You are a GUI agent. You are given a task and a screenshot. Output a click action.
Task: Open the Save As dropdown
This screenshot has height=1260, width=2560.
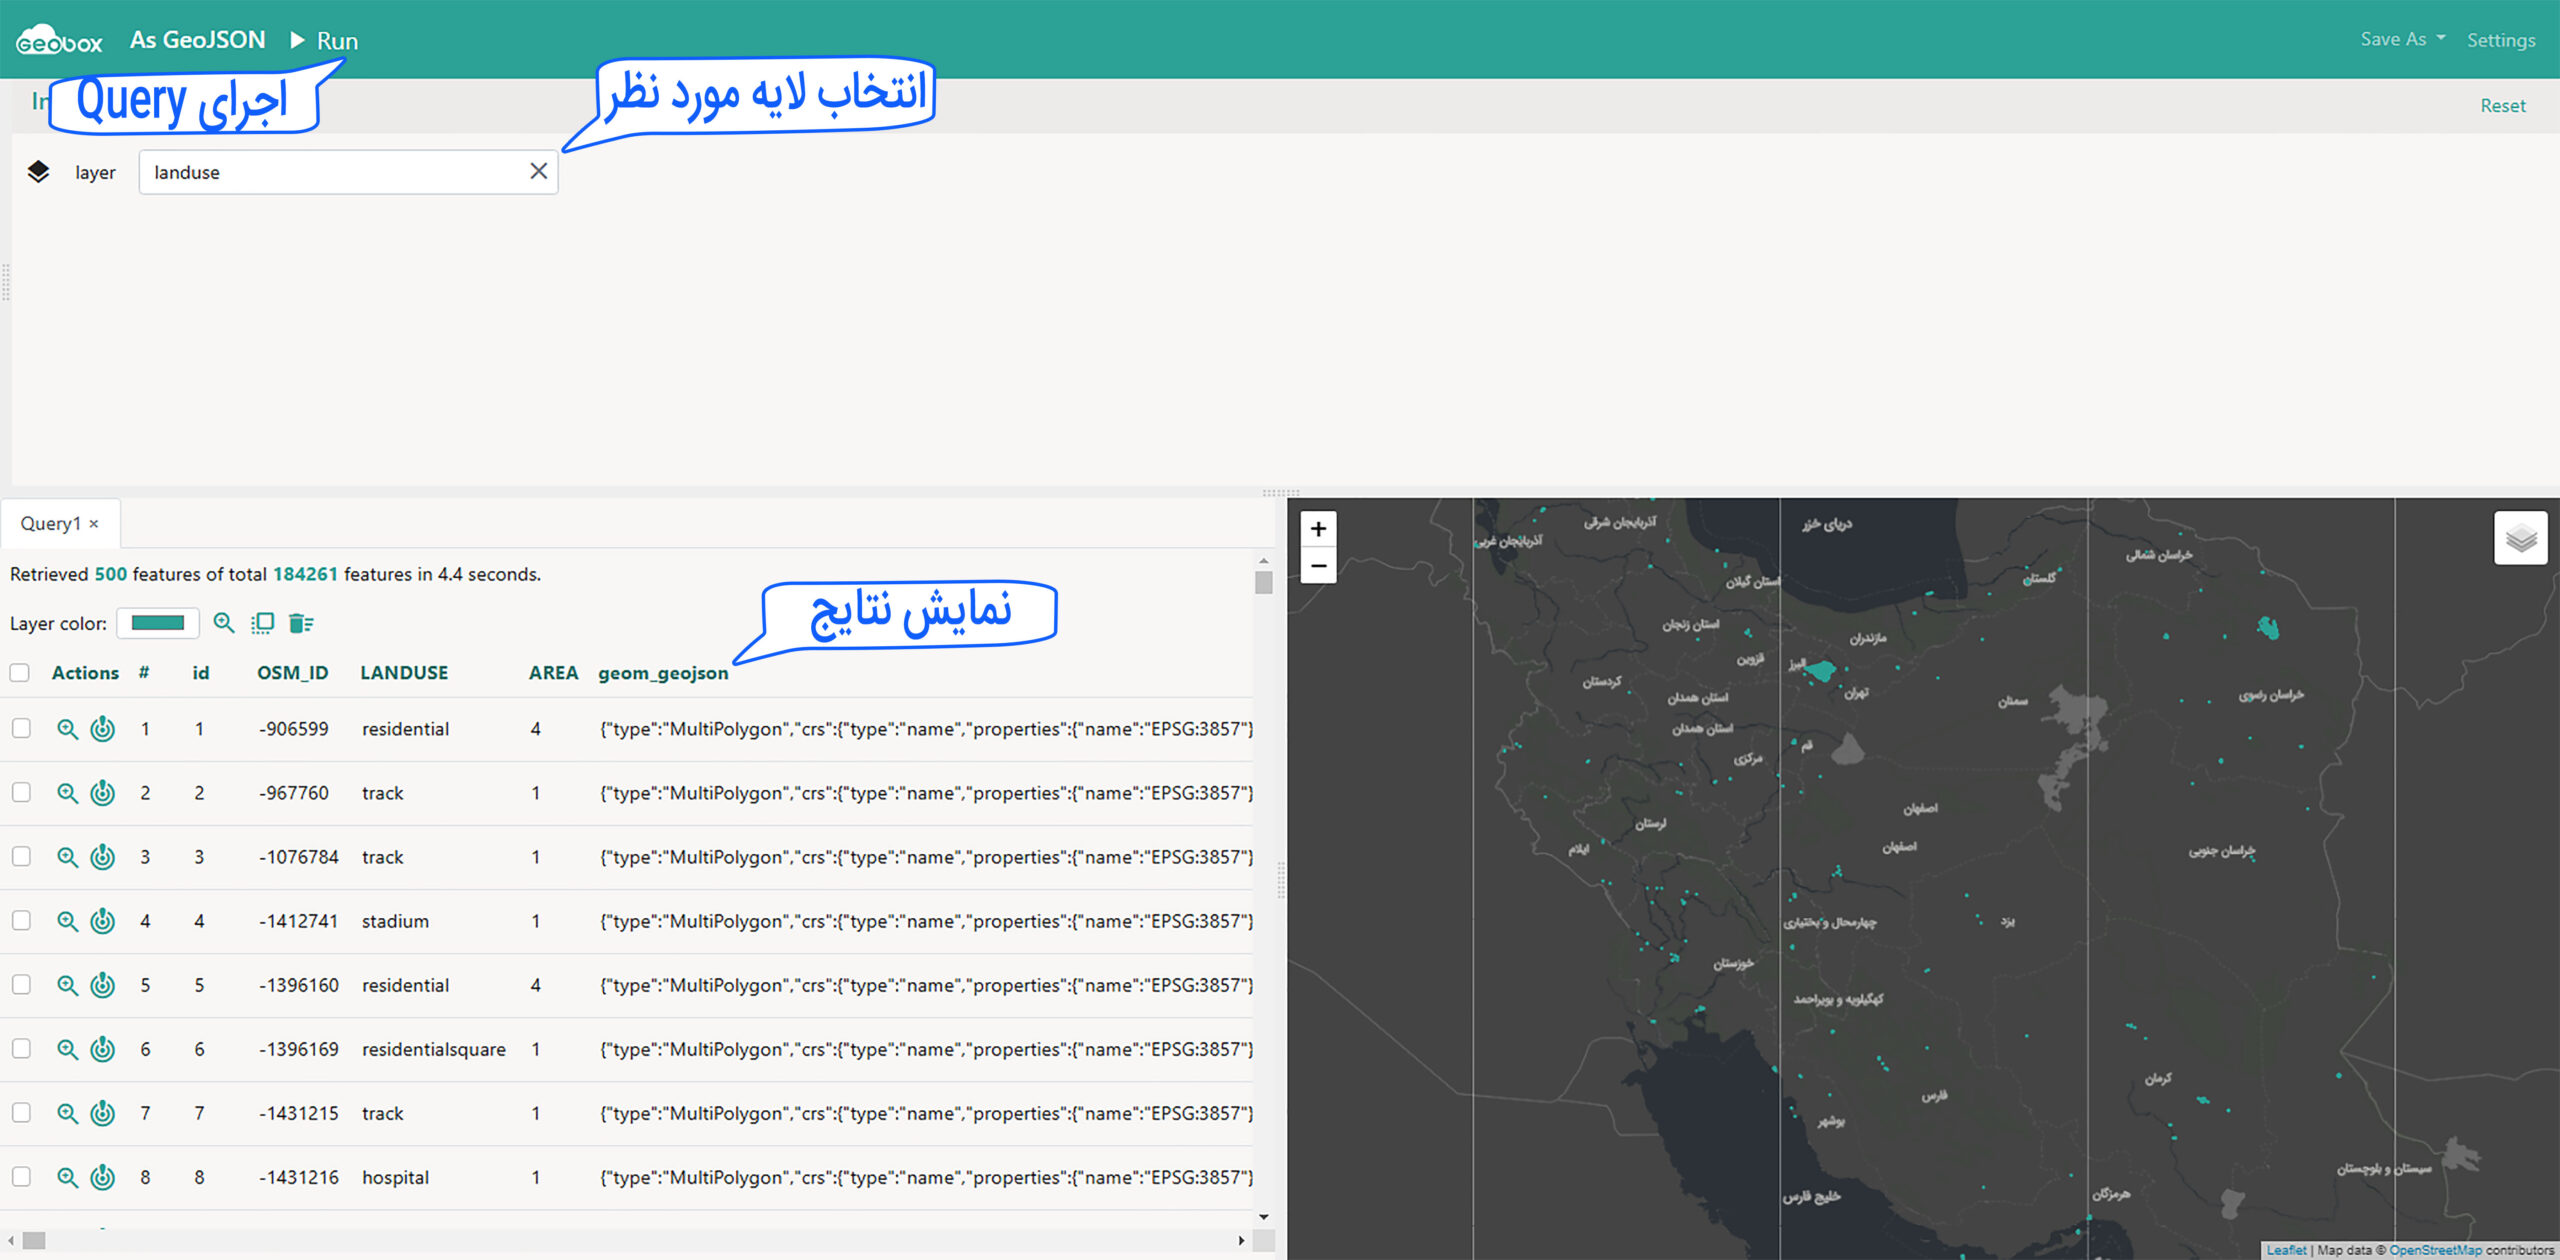pyautogui.click(x=2402, y=39)
